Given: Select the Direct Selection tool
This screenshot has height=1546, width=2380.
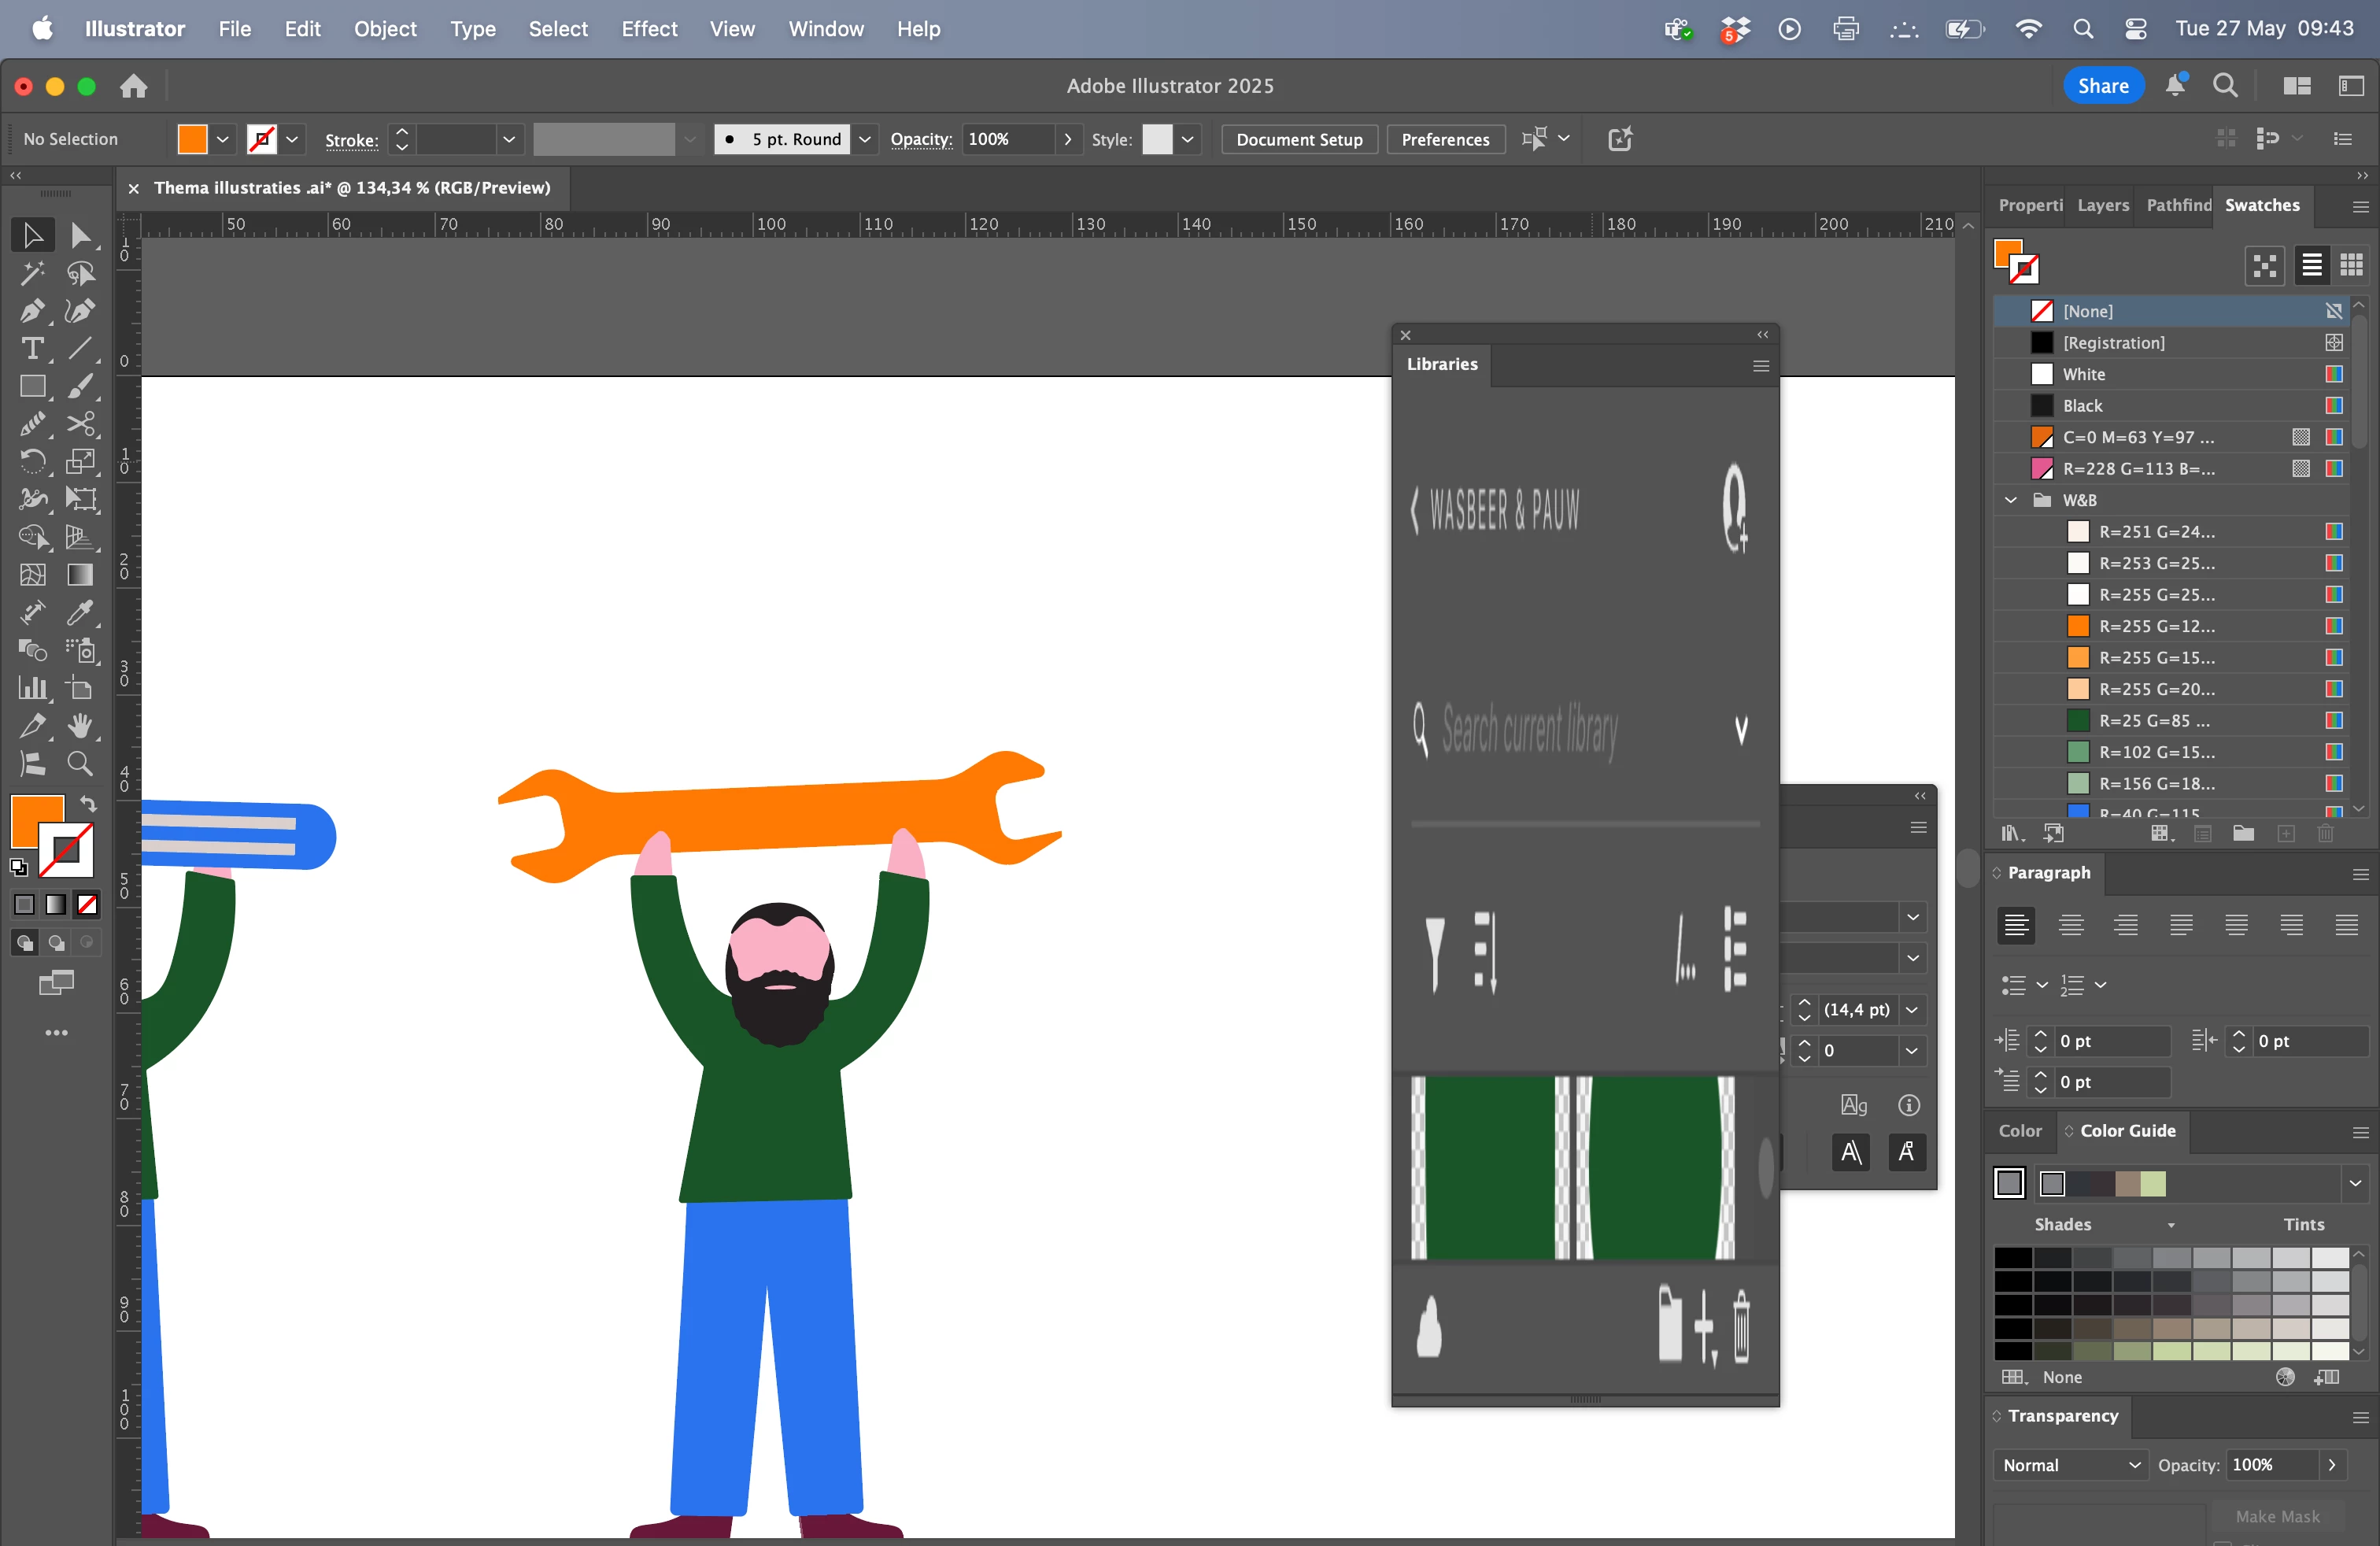Looking at the screenshot, I should click(80, 236).
